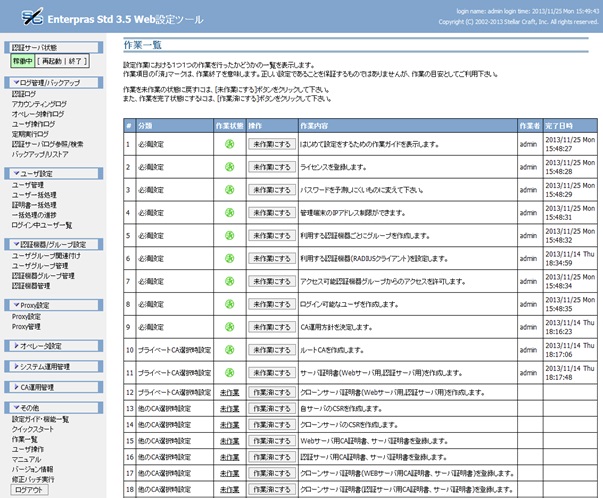Open 修正パッチ実行 in sidebar

pos(33,479)
